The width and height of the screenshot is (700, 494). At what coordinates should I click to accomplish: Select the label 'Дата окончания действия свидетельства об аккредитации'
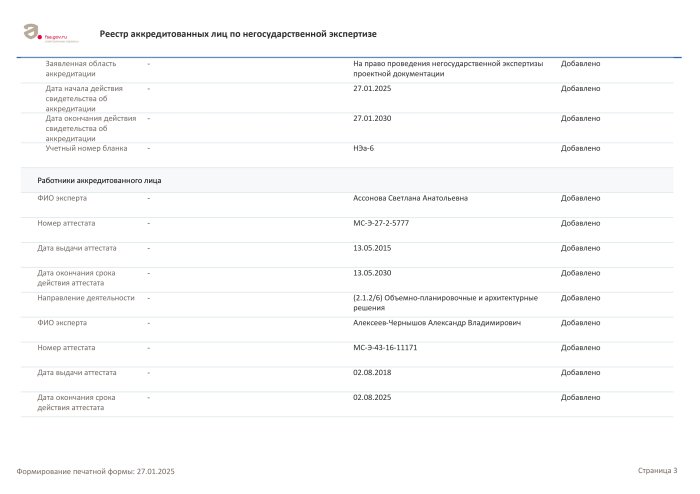click(x=91, y=128)
